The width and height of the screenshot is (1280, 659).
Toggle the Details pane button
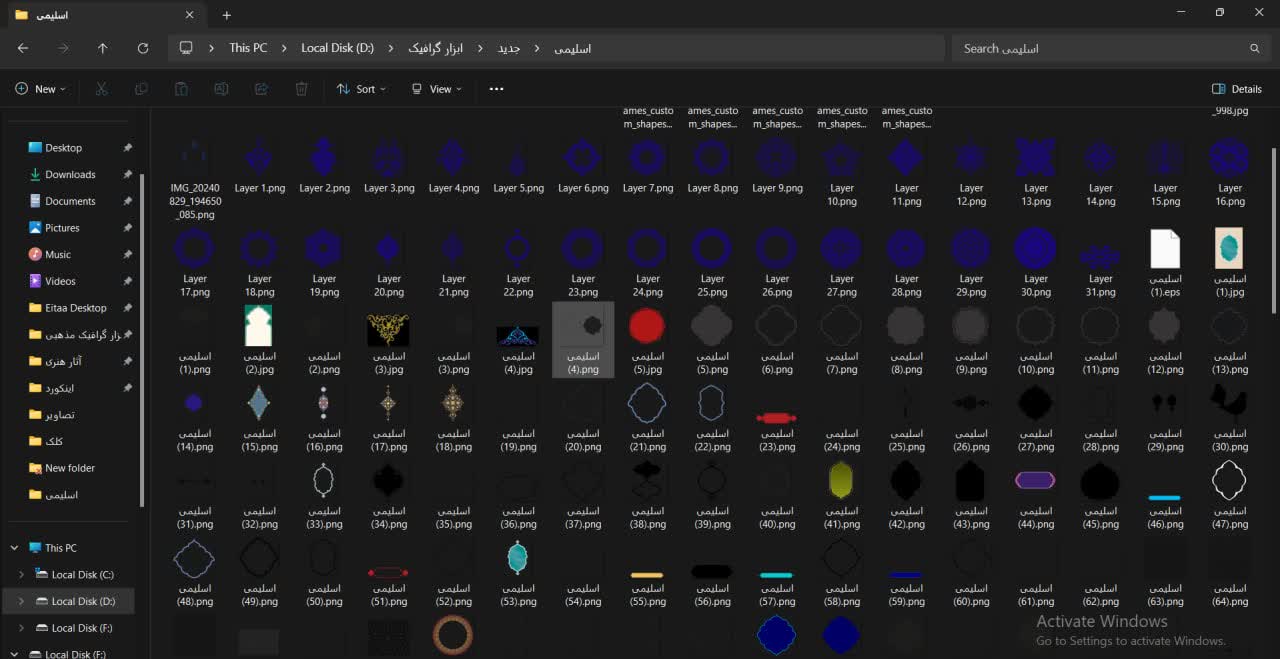click(1236, 89)
